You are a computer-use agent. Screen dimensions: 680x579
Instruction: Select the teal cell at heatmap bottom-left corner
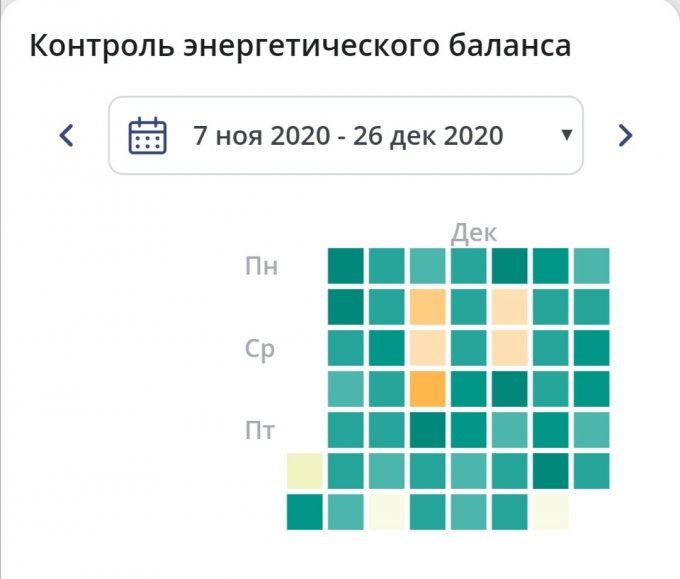304,511
